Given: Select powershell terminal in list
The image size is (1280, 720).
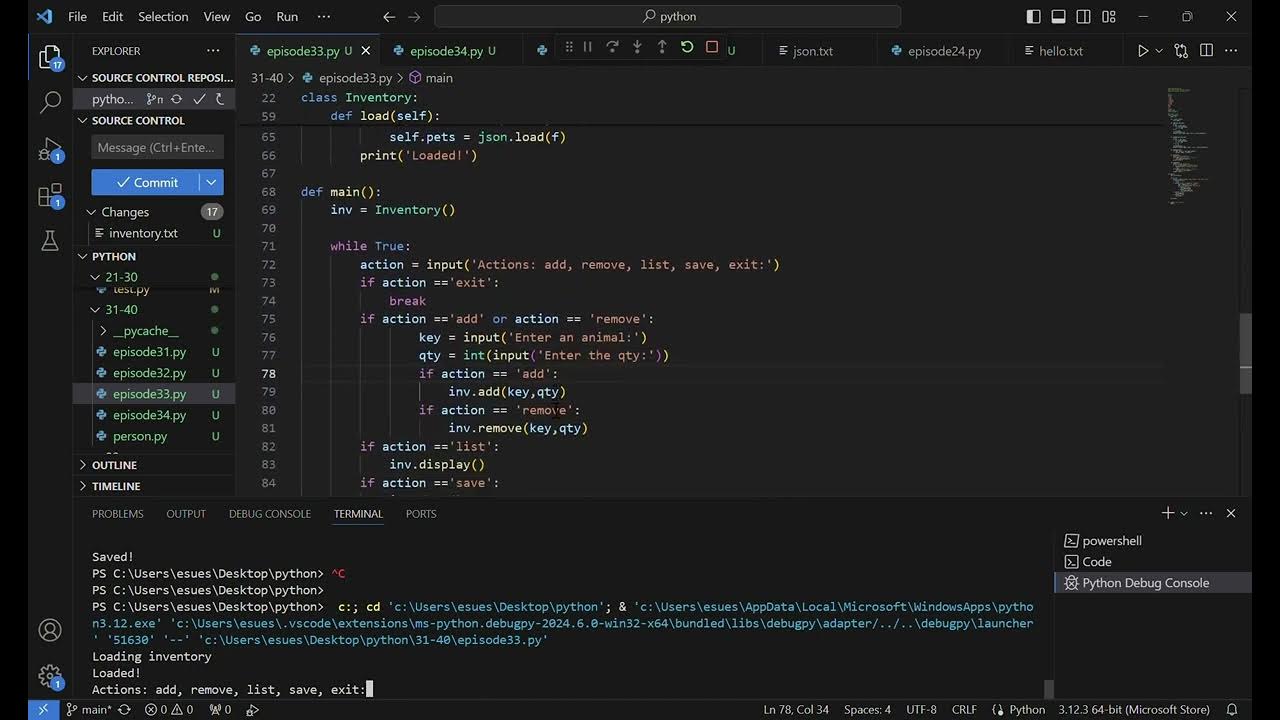Looking at the screenshot, I should coord(1152,541).
